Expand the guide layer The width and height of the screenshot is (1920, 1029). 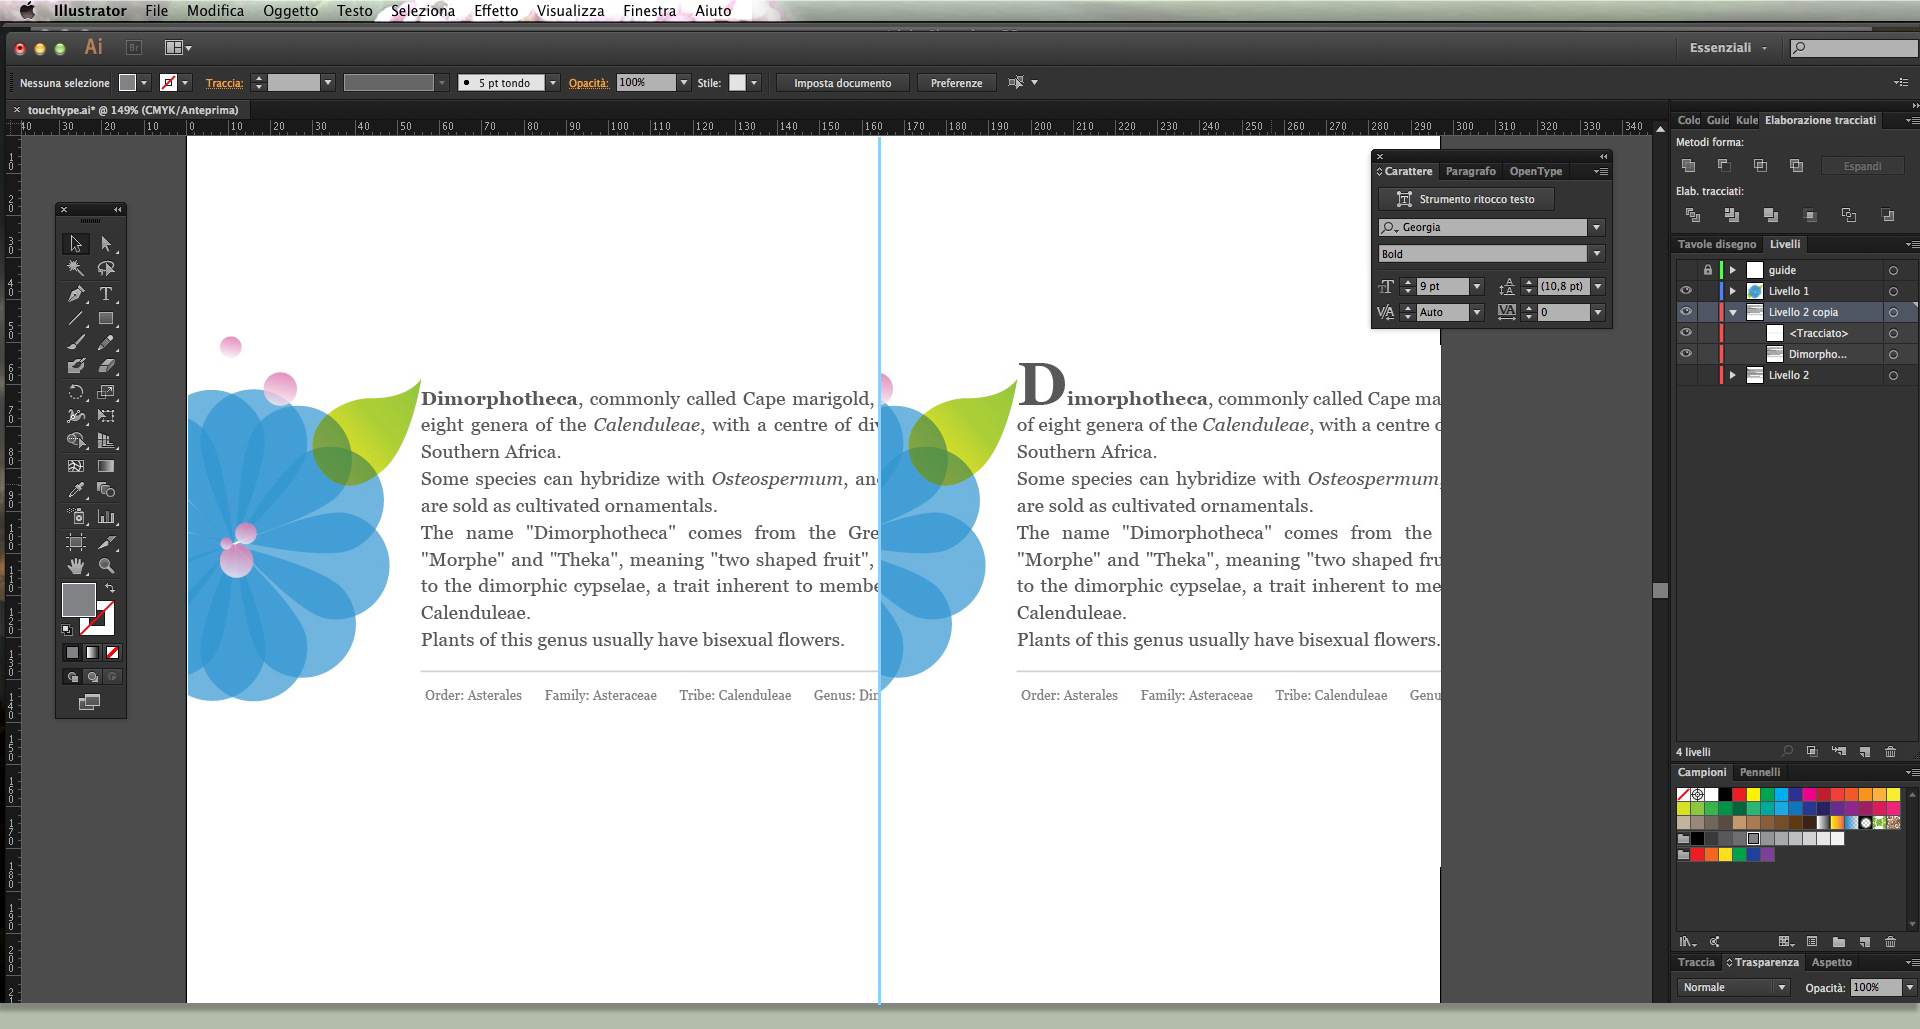click(1733, 270)
